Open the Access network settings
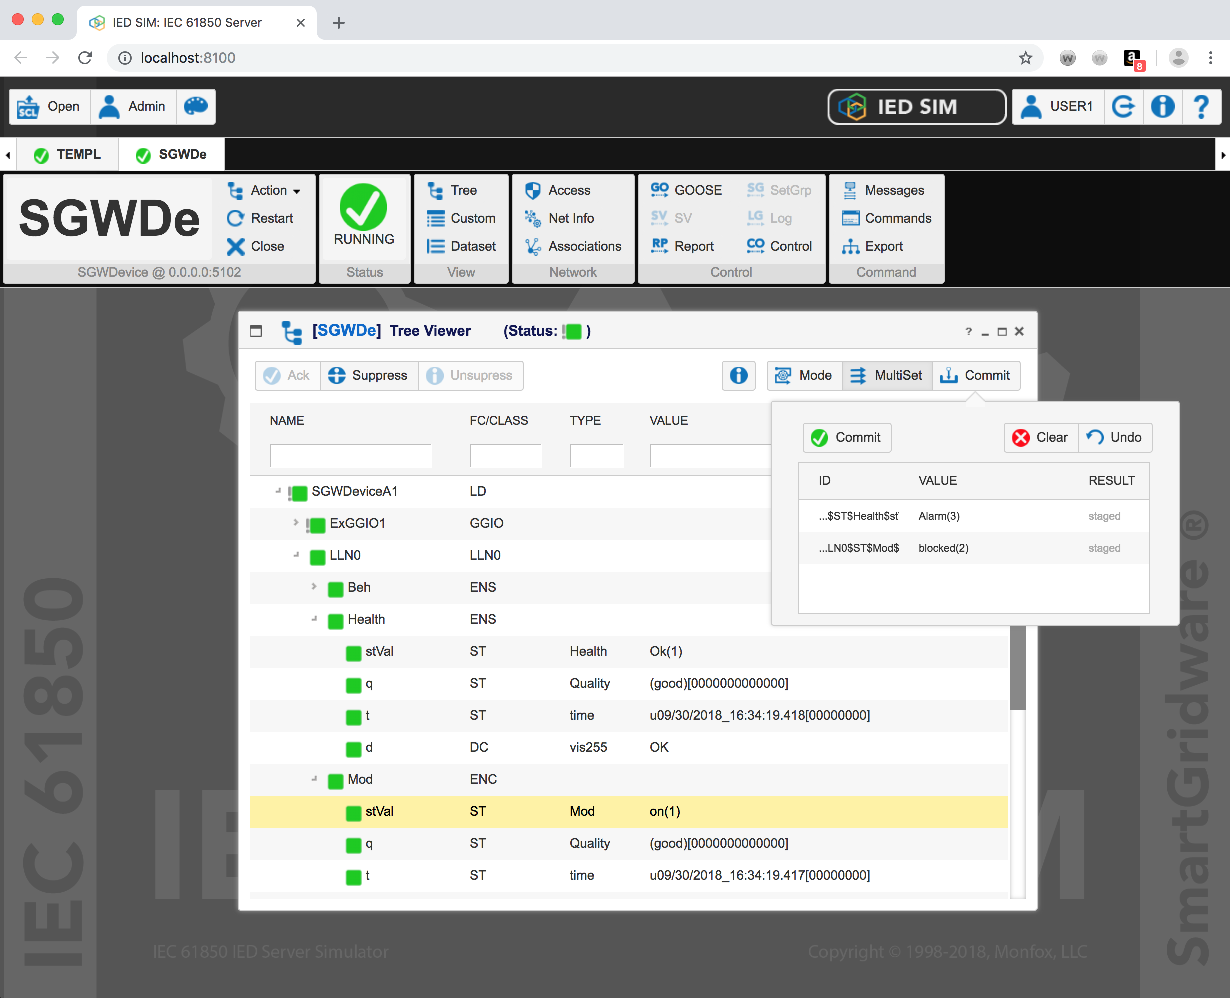This screenshot has width=1230, height=998. click(x=557, y=190)
